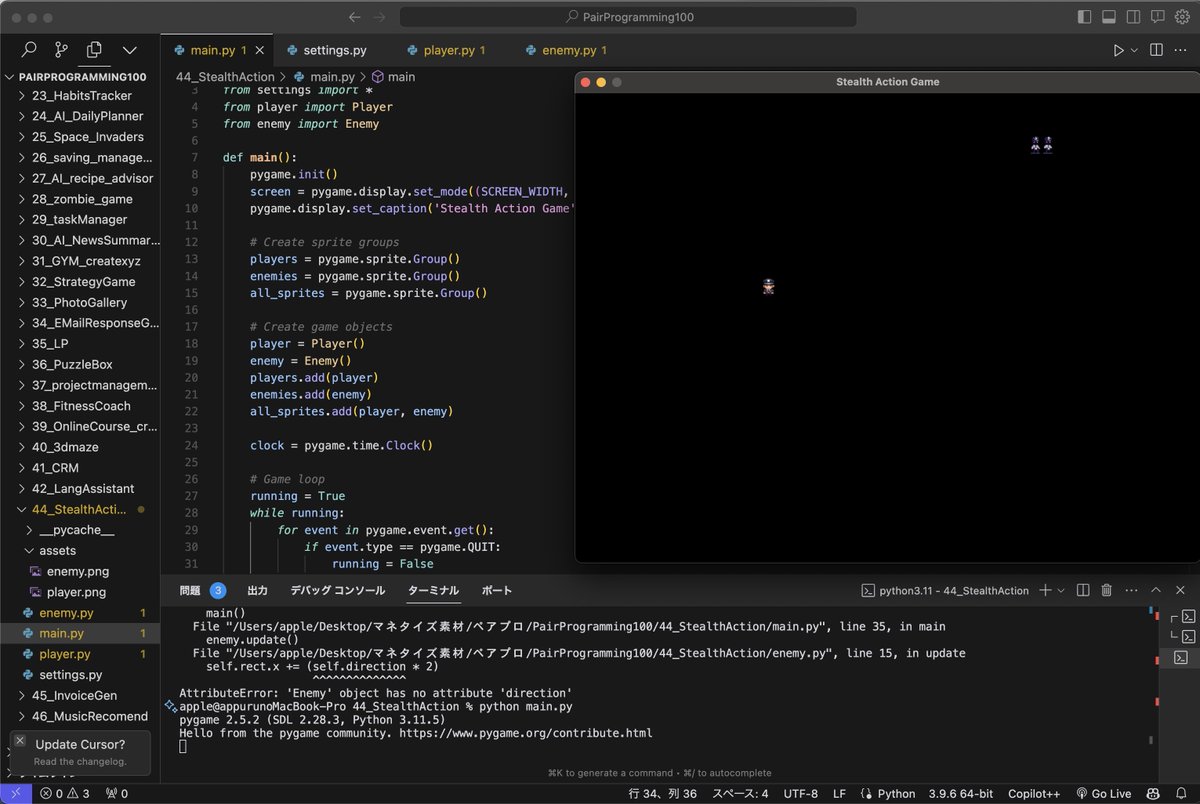
Task: Create a new terminal with plus icon
Action: [x=1045, y=591]
